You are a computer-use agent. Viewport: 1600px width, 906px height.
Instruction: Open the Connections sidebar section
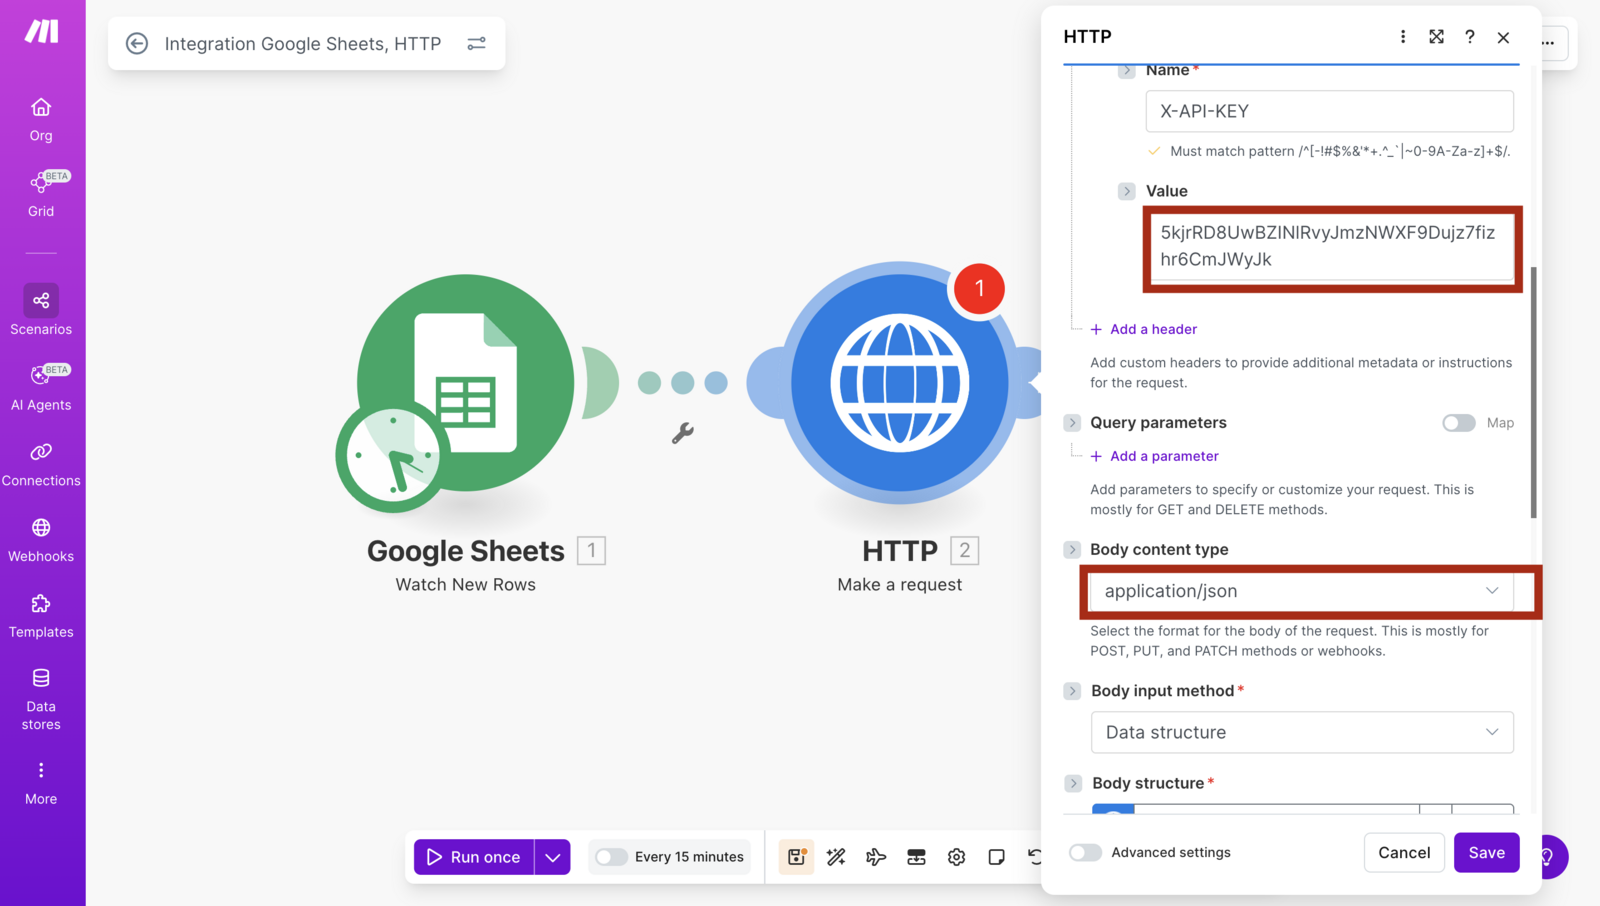(x=41, y=465)
